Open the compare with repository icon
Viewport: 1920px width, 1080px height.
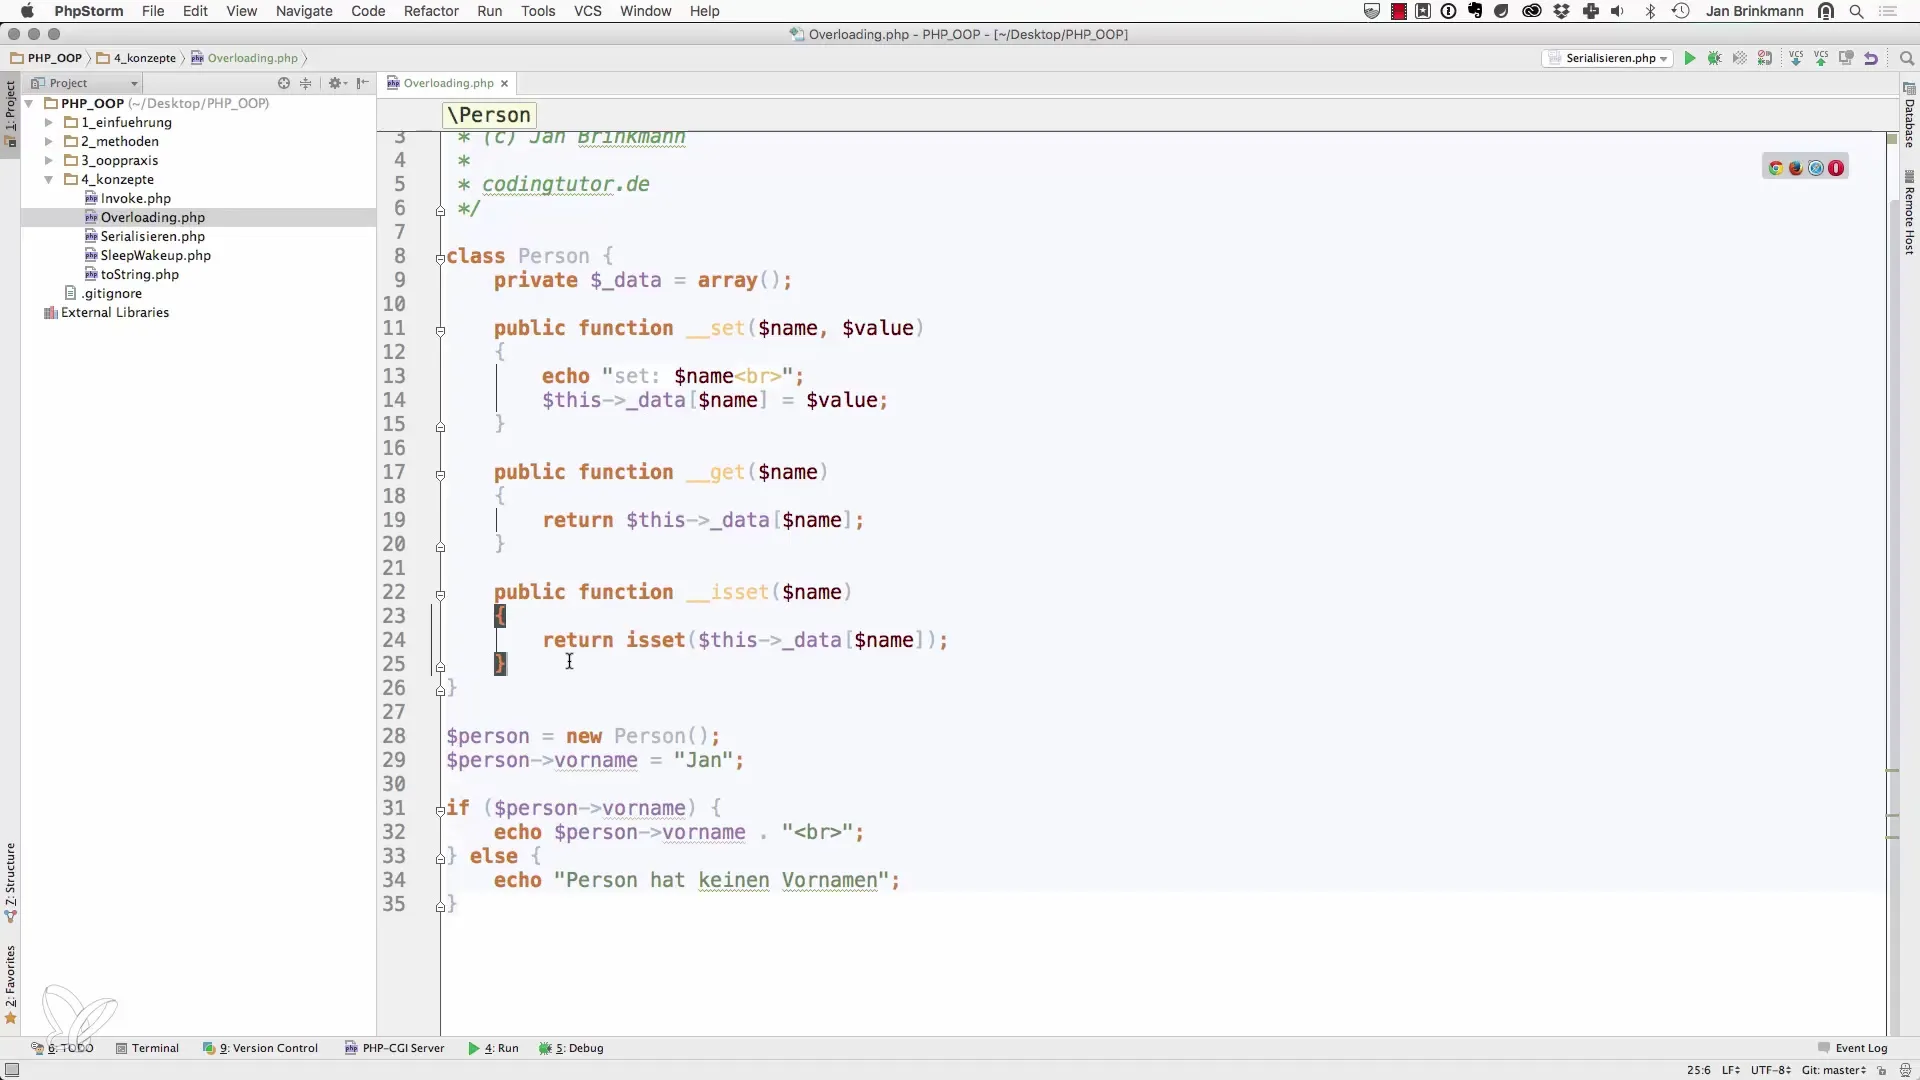click(x=1846, y=58)
